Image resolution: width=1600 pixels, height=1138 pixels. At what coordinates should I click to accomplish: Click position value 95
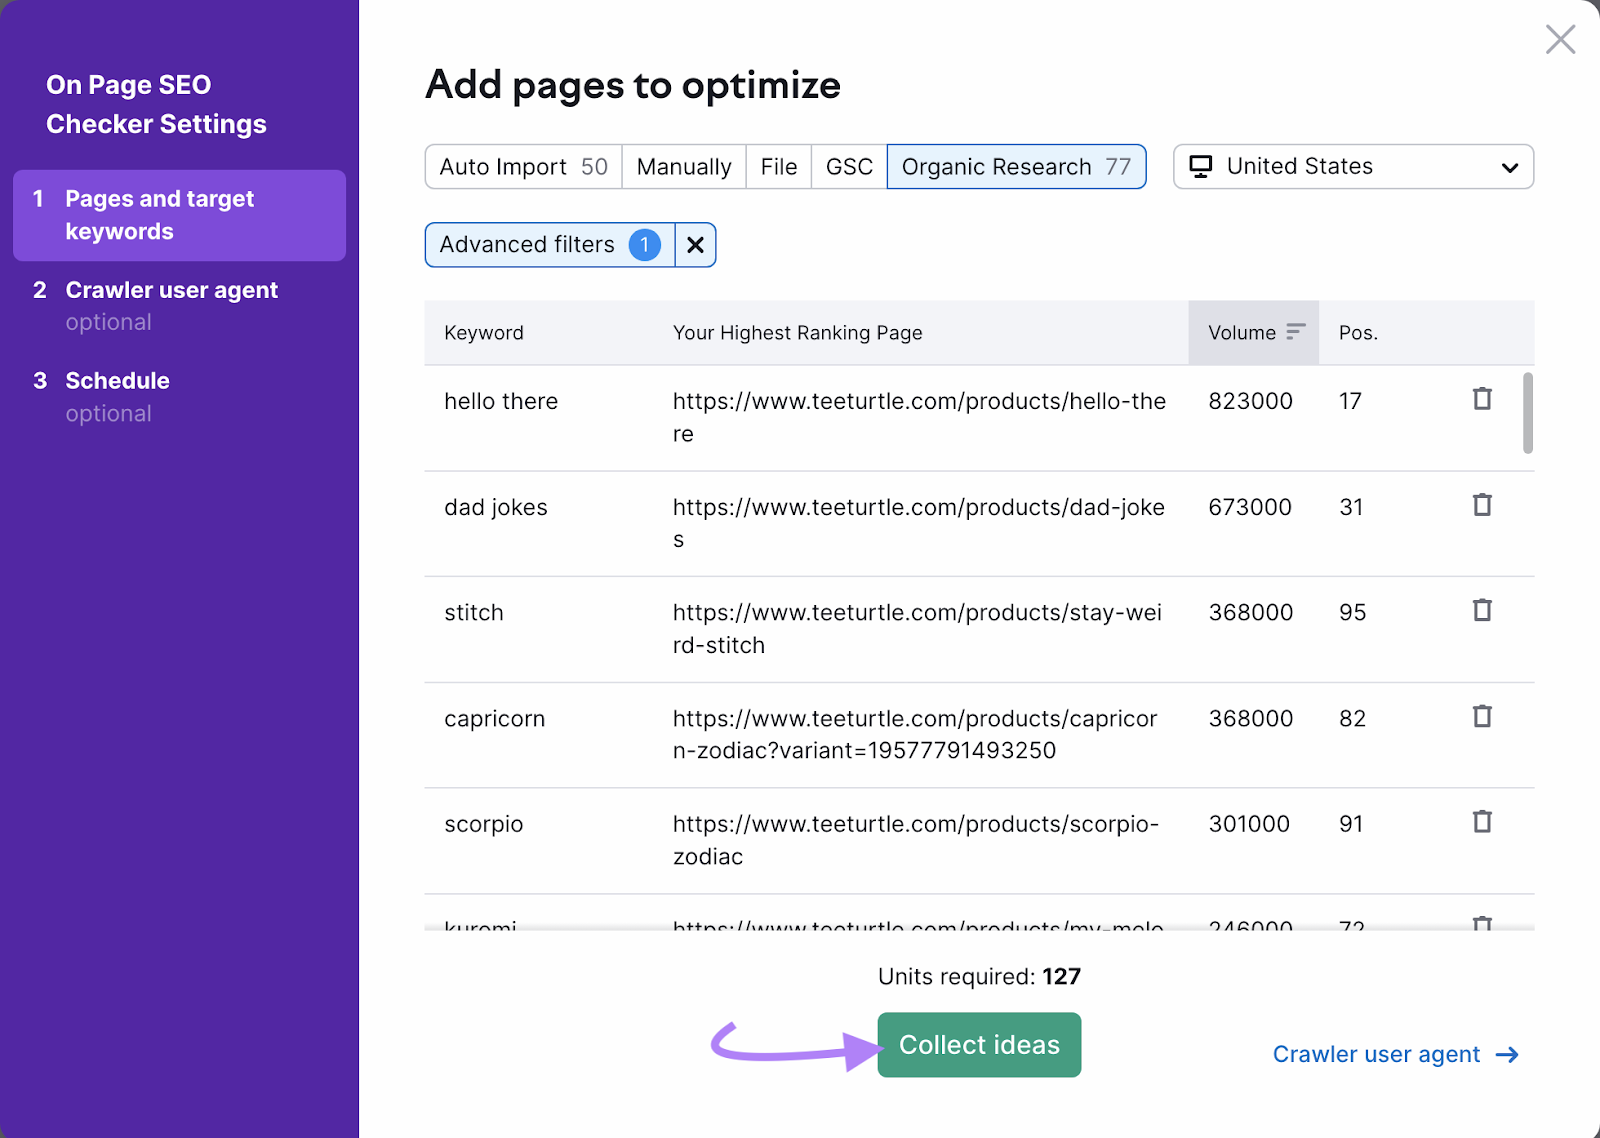click(1352, 612)
